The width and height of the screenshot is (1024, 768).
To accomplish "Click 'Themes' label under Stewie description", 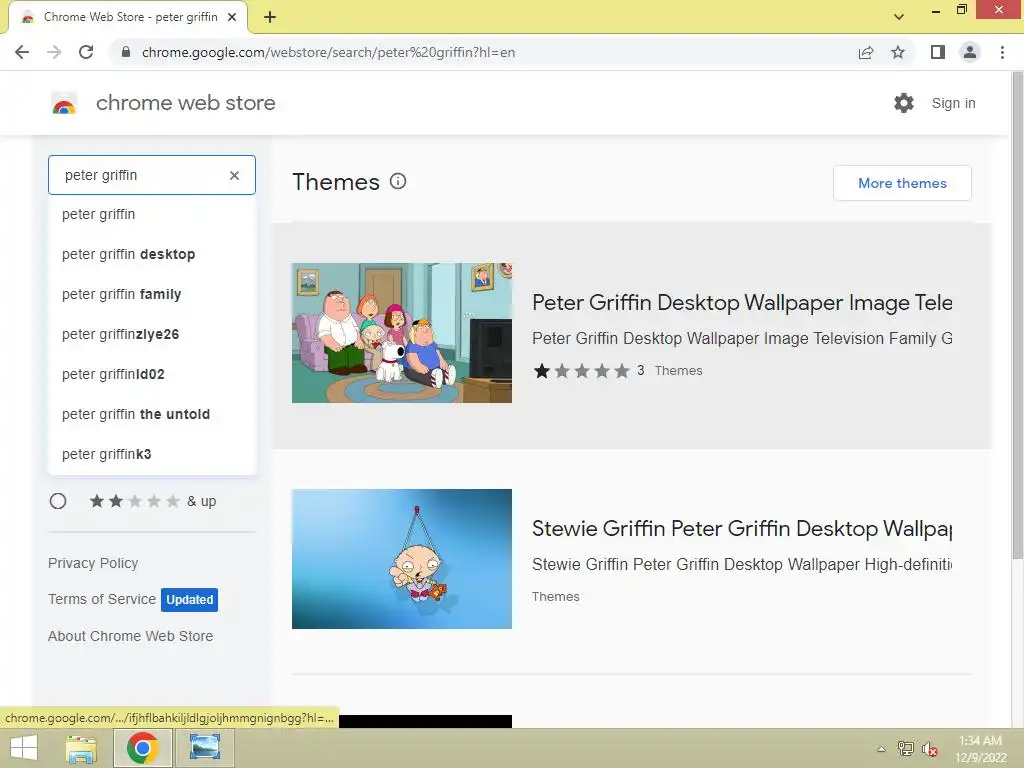I will (x=555, y=596).
